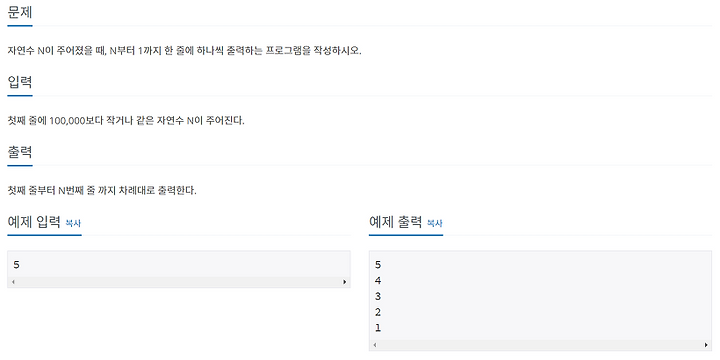Click the 입력 section heading
Viewport: 720px width, 360px height.
tap(20, 82)
